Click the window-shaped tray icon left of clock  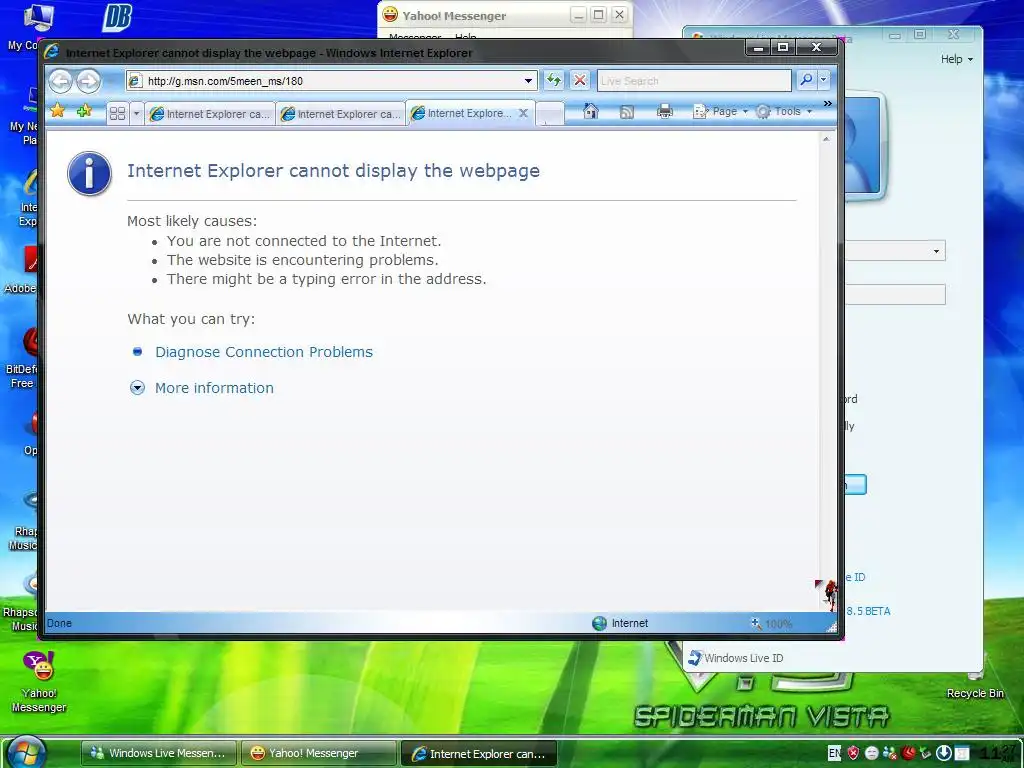tap(962, 754)
